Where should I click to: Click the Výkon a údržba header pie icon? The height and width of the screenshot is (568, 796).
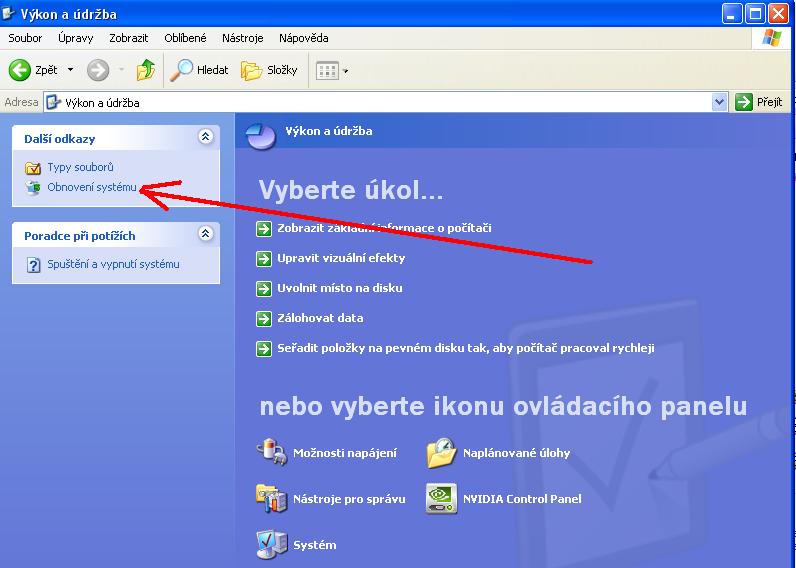click(260, 135)
